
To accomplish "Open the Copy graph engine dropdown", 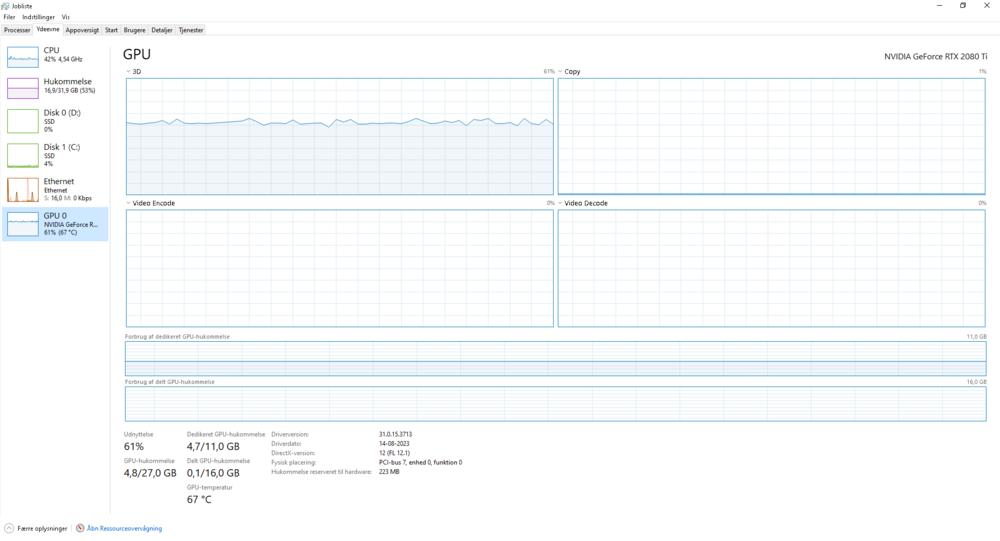I will tap(561, 72).
